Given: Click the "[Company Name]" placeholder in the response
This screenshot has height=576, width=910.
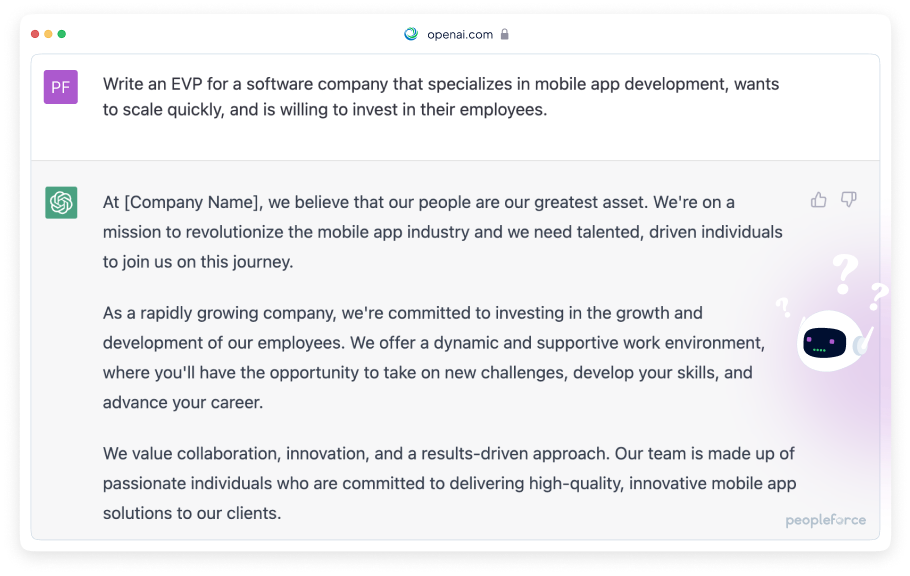Looking at the screenshot, I should (192, 202).
